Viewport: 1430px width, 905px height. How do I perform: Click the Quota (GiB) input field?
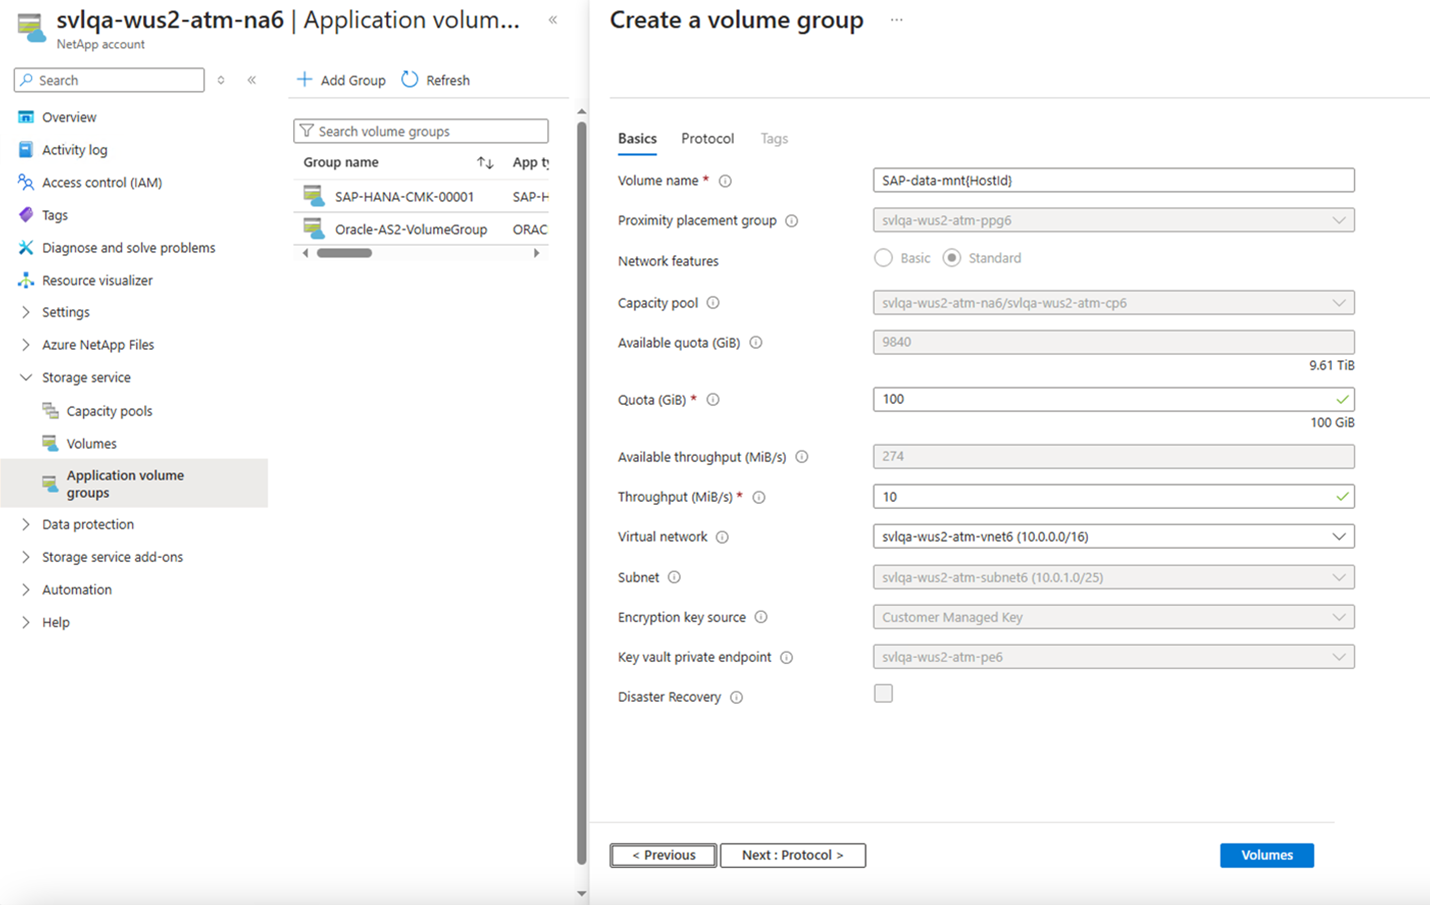coord(1113,399)
